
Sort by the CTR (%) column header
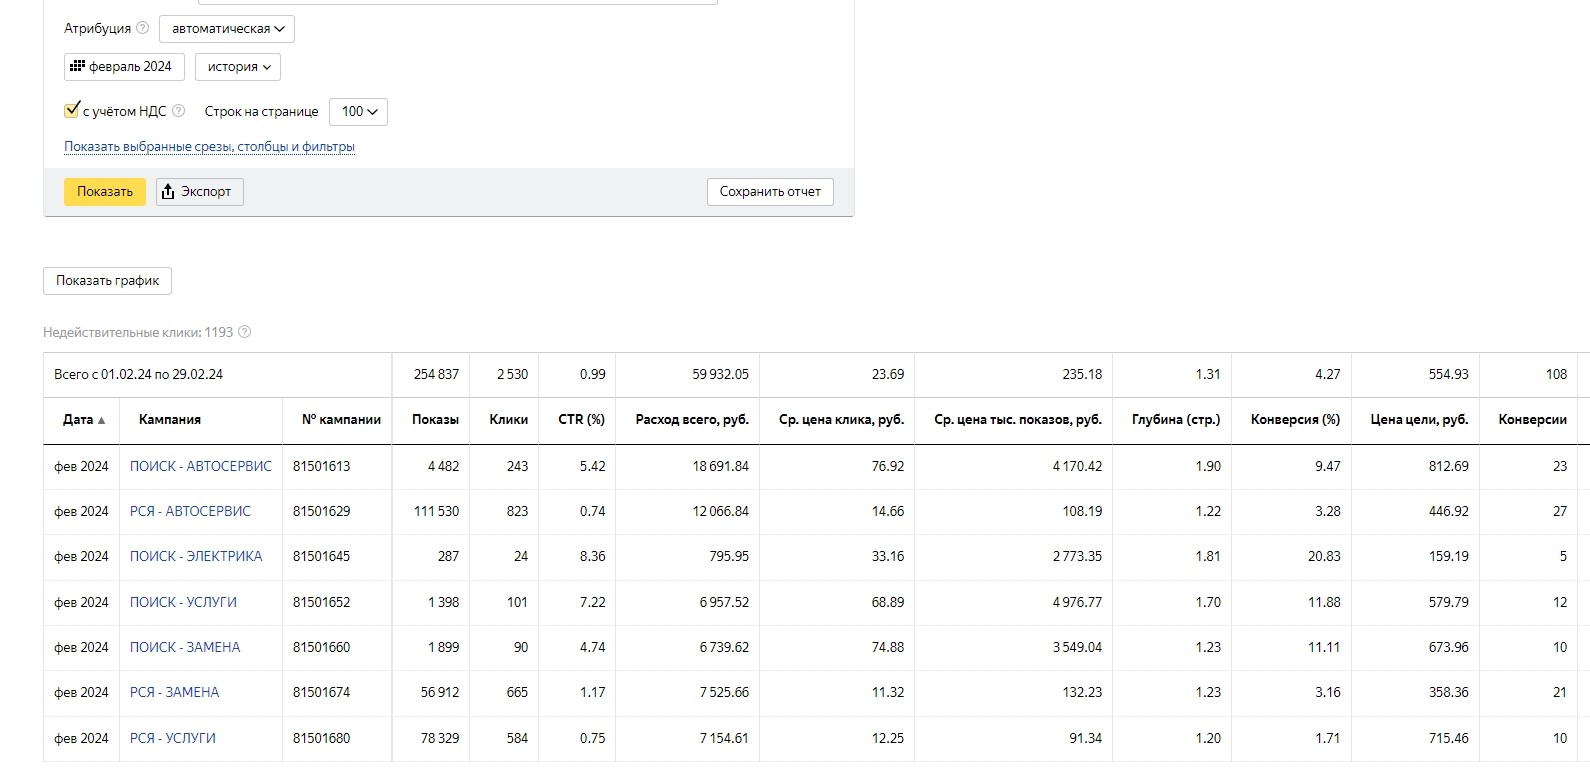[x=581, y=420]
